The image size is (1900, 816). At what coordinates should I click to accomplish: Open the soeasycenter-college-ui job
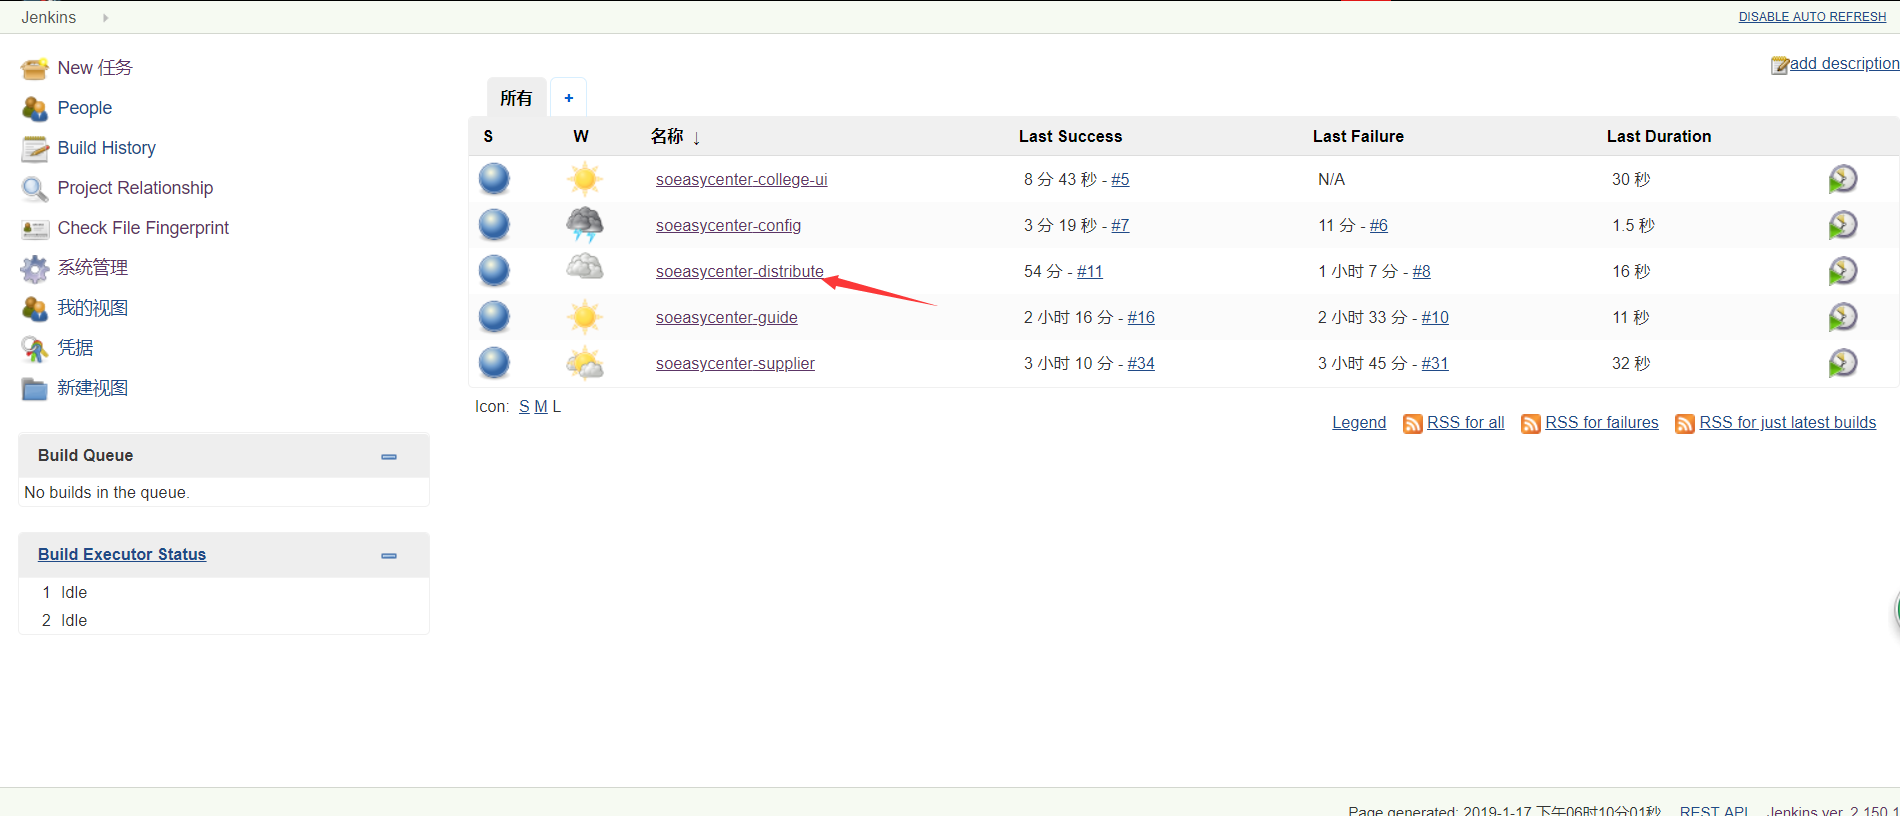[742, 179]
